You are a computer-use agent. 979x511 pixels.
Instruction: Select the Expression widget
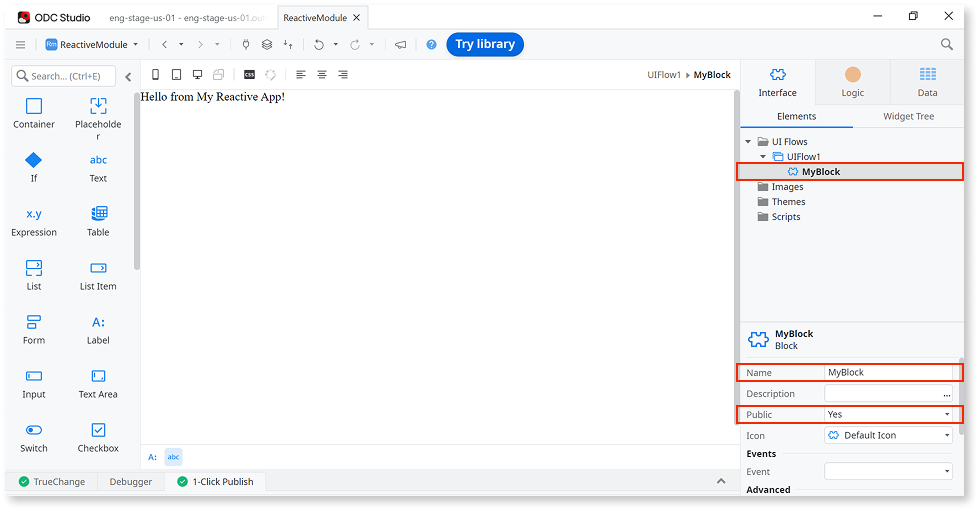point(34,222)
